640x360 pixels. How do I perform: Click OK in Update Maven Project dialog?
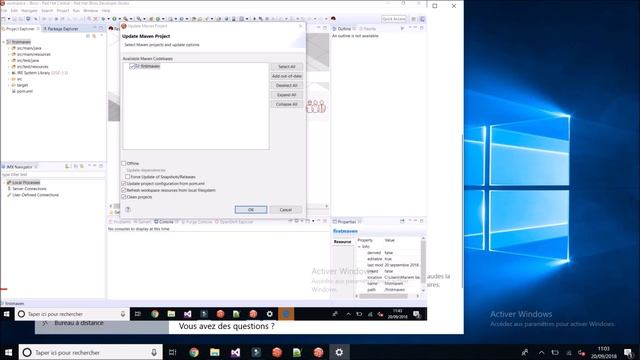(x=251, y=209)
